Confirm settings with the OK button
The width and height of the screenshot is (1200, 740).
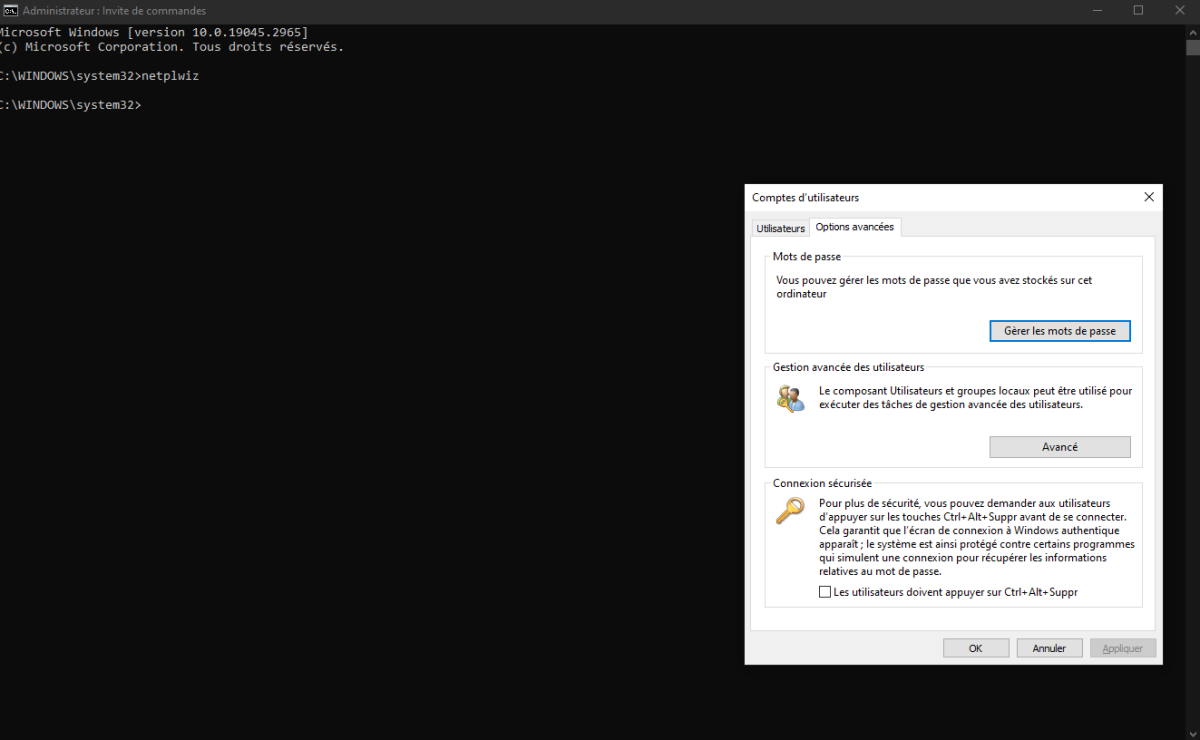point(975,647)
